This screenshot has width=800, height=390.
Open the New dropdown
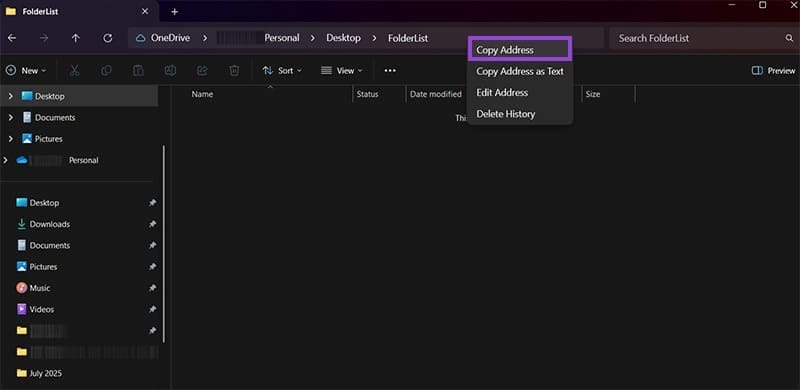tap(26, 70)
